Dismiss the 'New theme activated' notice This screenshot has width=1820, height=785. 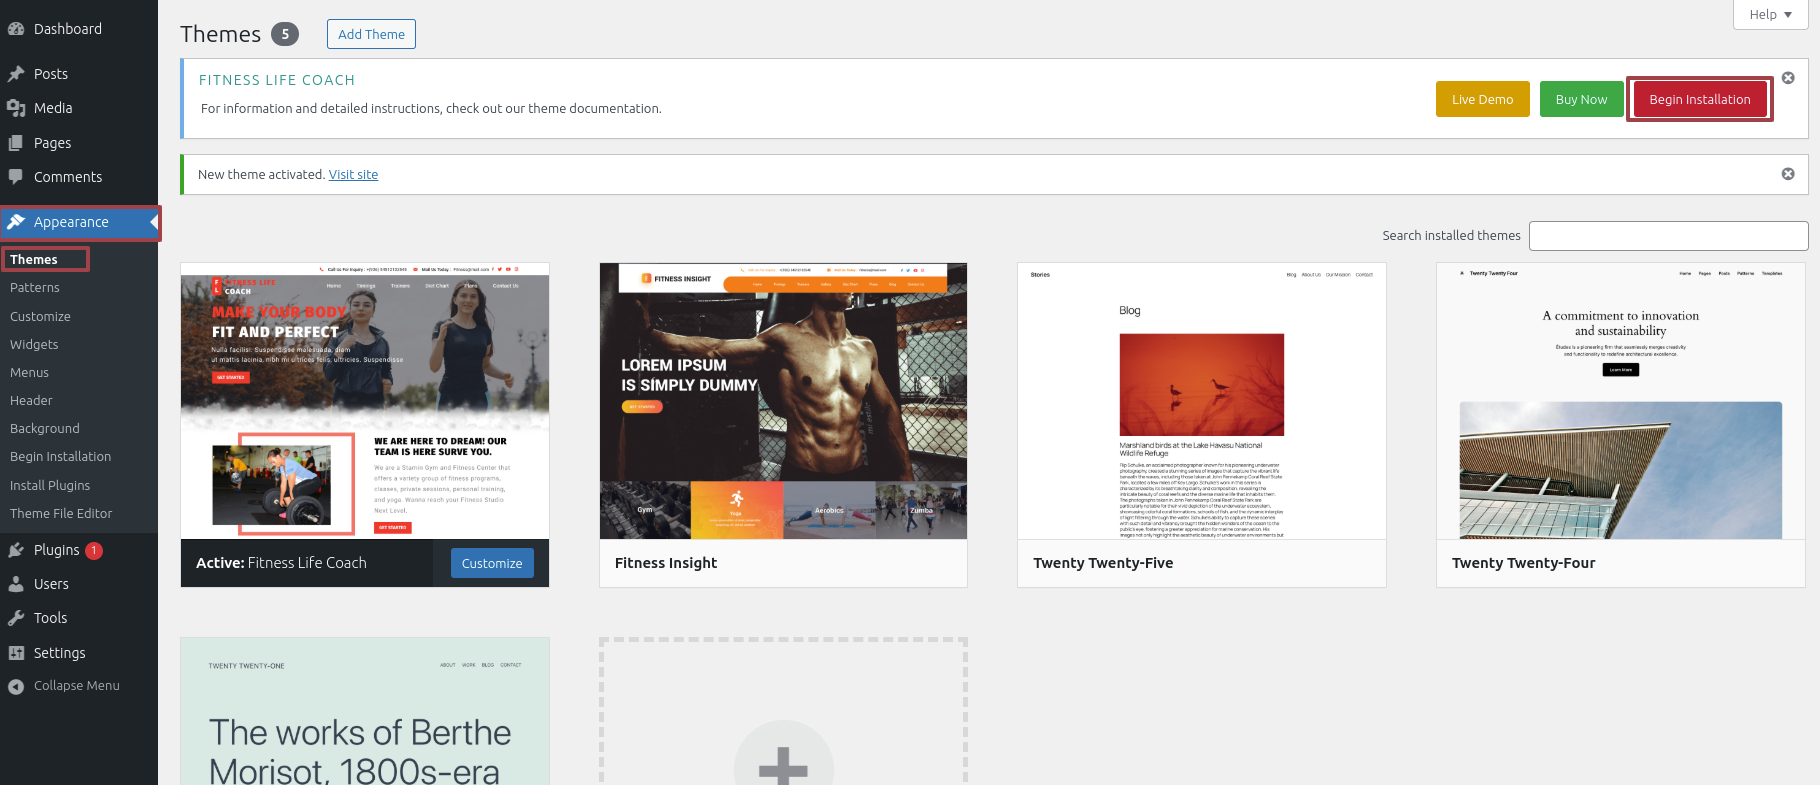(x=1788, y=174)
